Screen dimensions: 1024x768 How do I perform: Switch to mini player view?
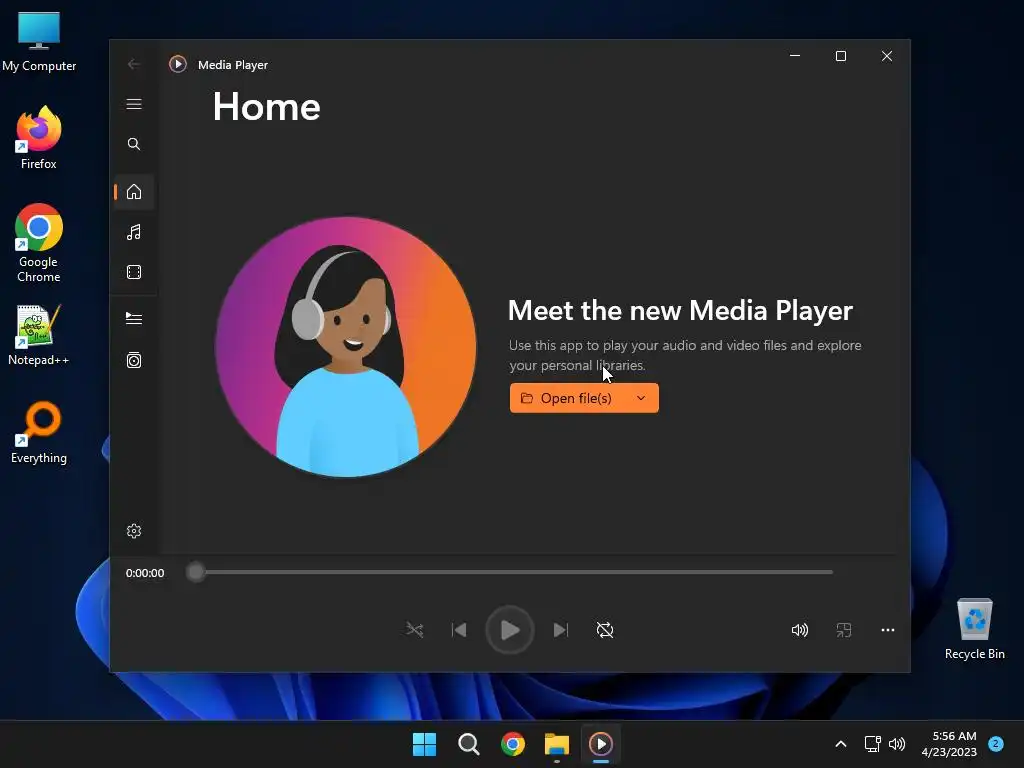[844, 630]
